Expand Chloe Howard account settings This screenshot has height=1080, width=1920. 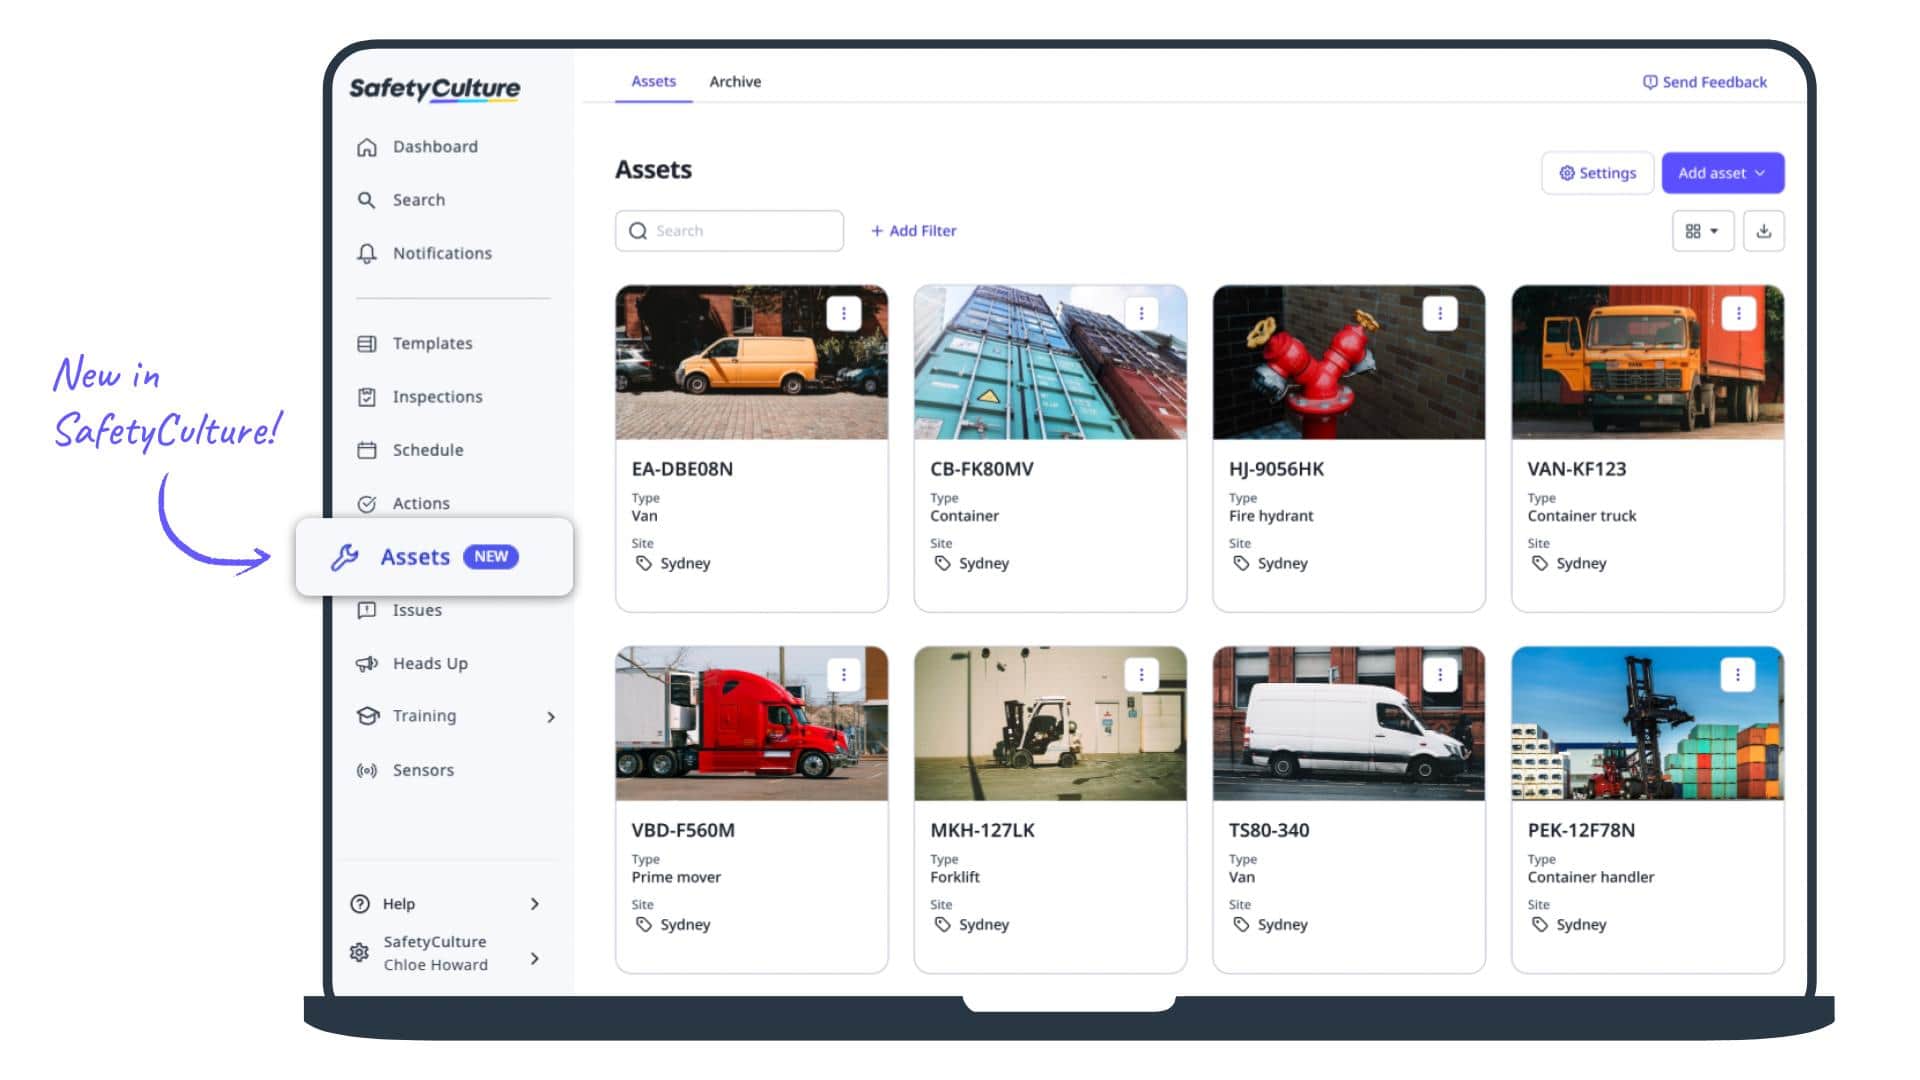tap(535, 958)
